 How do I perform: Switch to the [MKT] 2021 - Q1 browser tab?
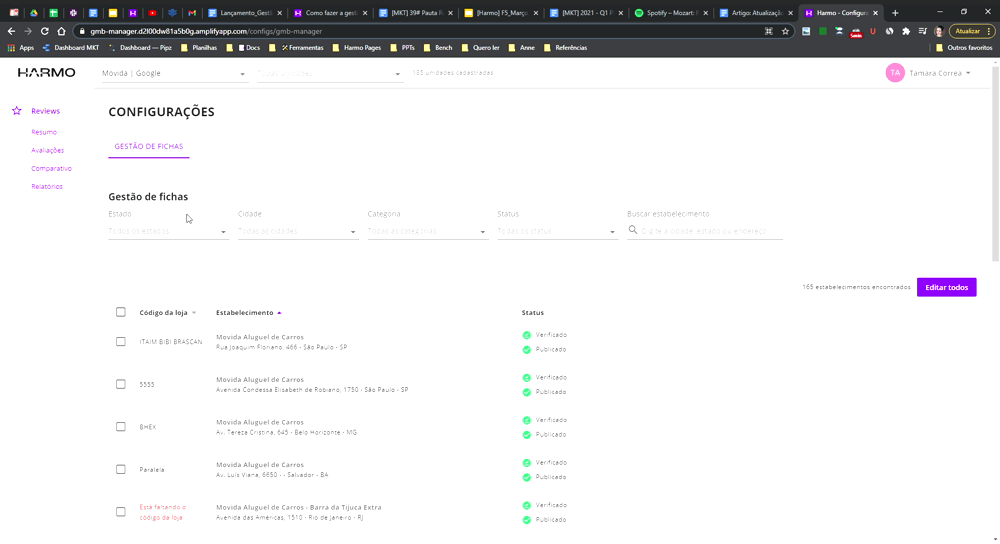tap(586, 13)
